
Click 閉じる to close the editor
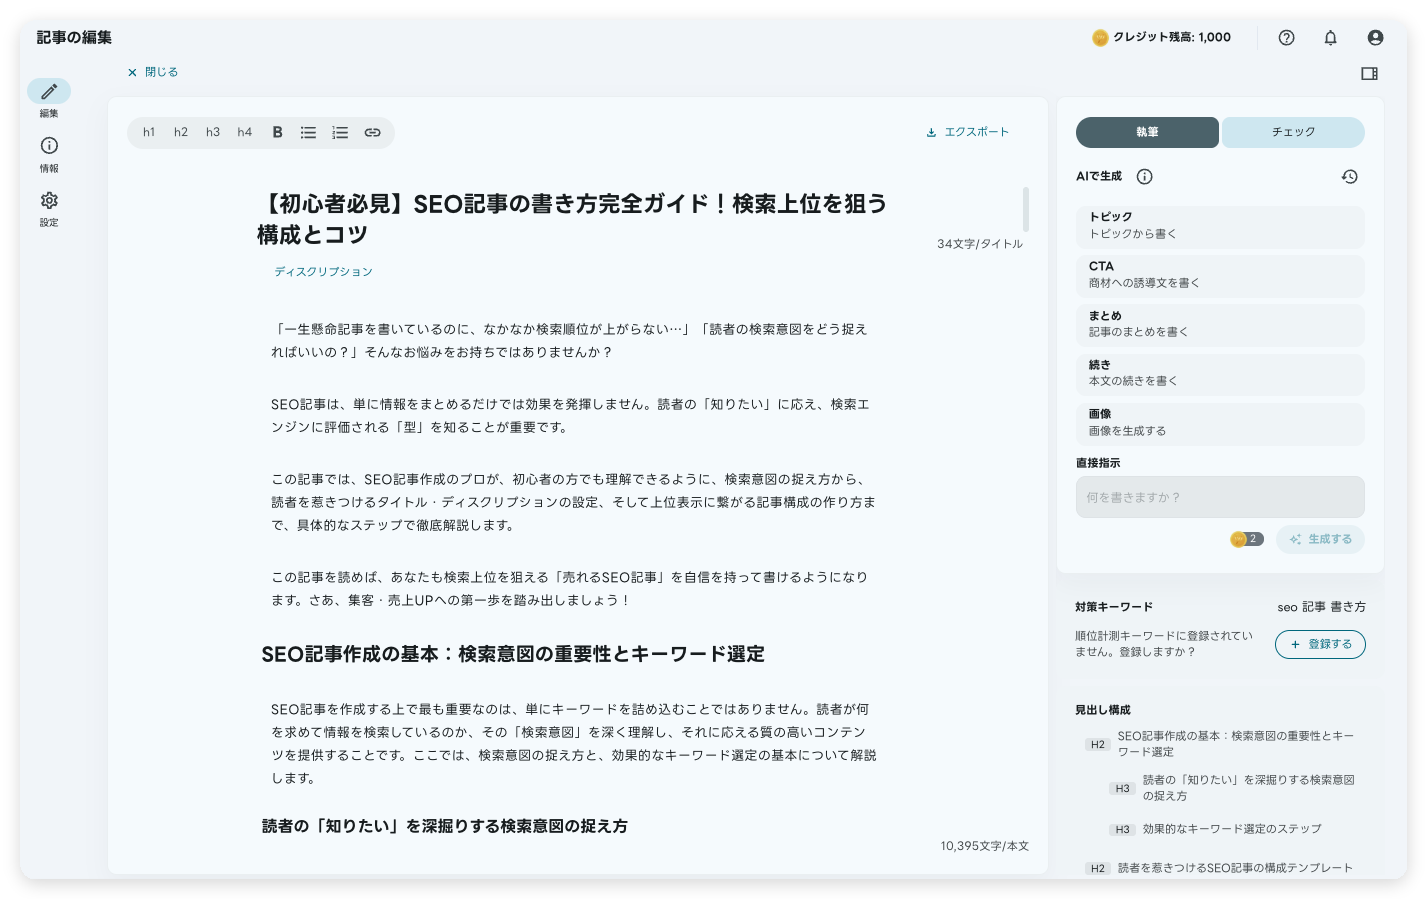click(152, 72)
